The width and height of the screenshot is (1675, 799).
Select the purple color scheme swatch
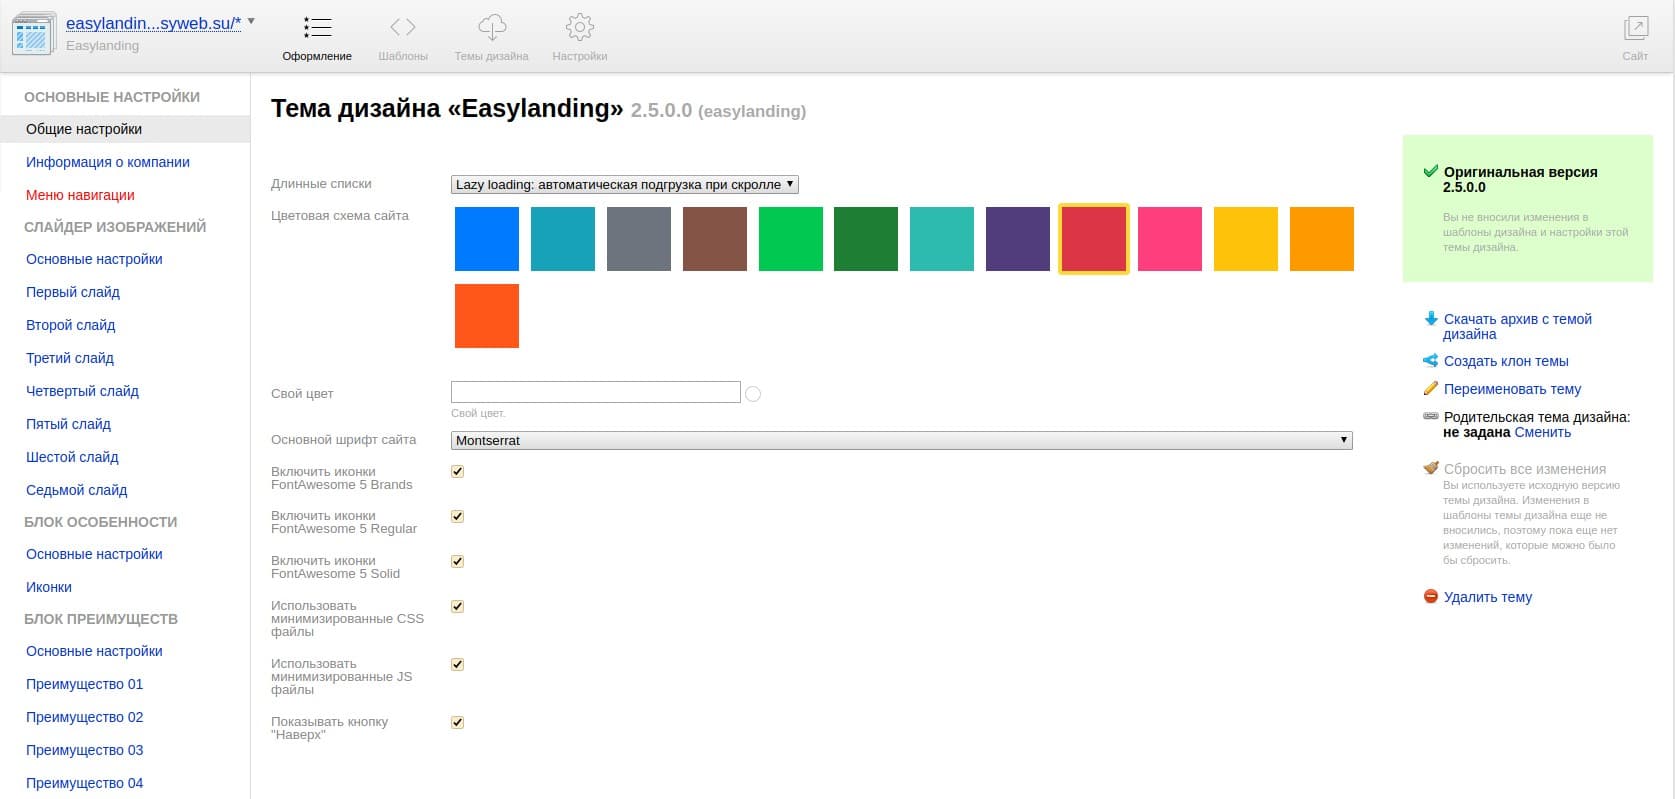point(1018,239)
